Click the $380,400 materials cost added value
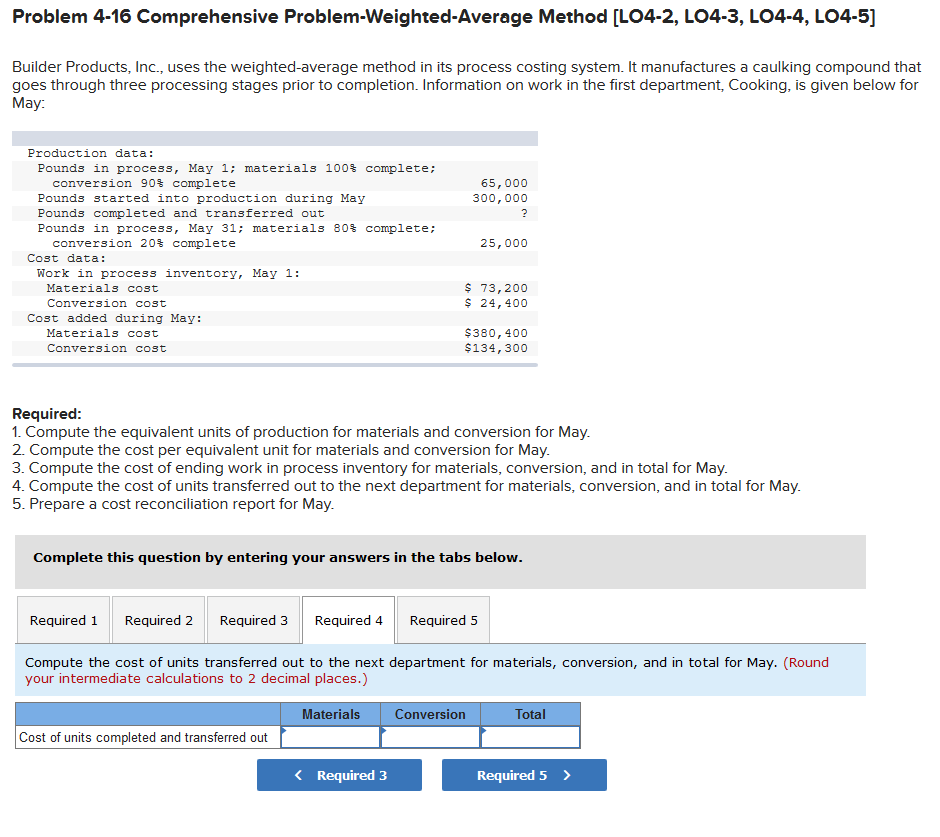Image resolution: width=940 pixels, height=837 pixels. click(x=496, y=333)
